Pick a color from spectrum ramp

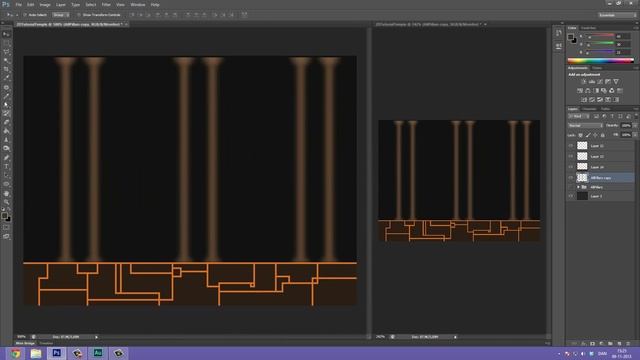click(x=600, y=60)
